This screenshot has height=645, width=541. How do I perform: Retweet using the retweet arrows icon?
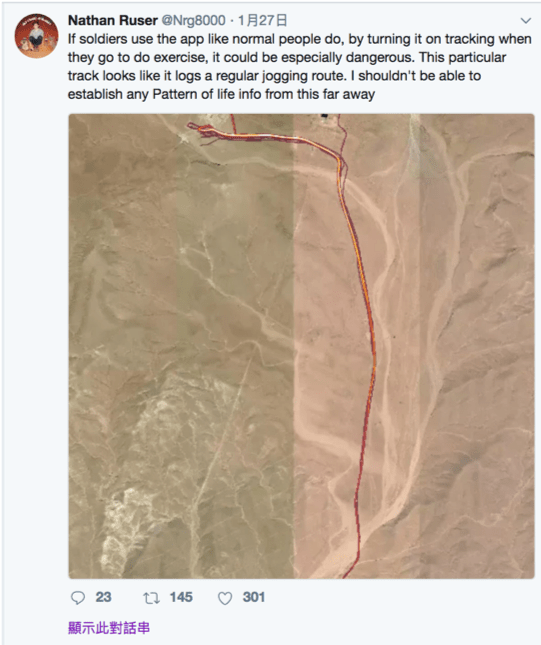pos(151,598)
